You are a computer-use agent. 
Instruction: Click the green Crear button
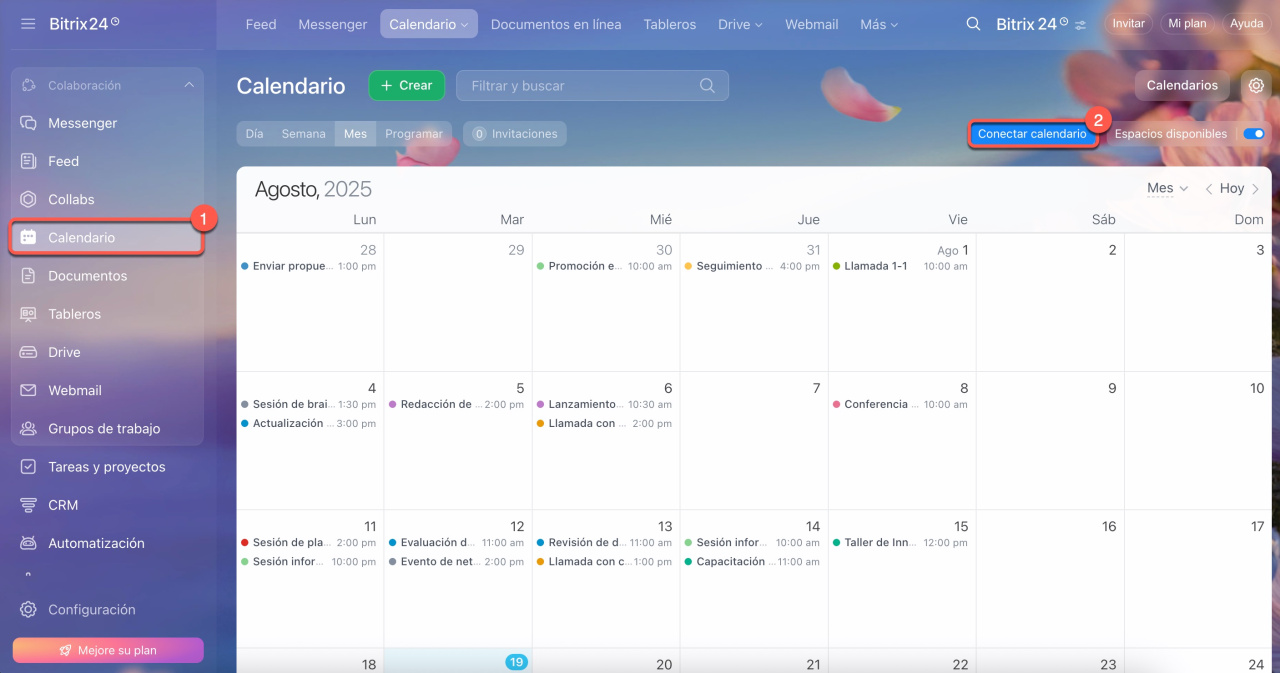click(x=407, y=86)
